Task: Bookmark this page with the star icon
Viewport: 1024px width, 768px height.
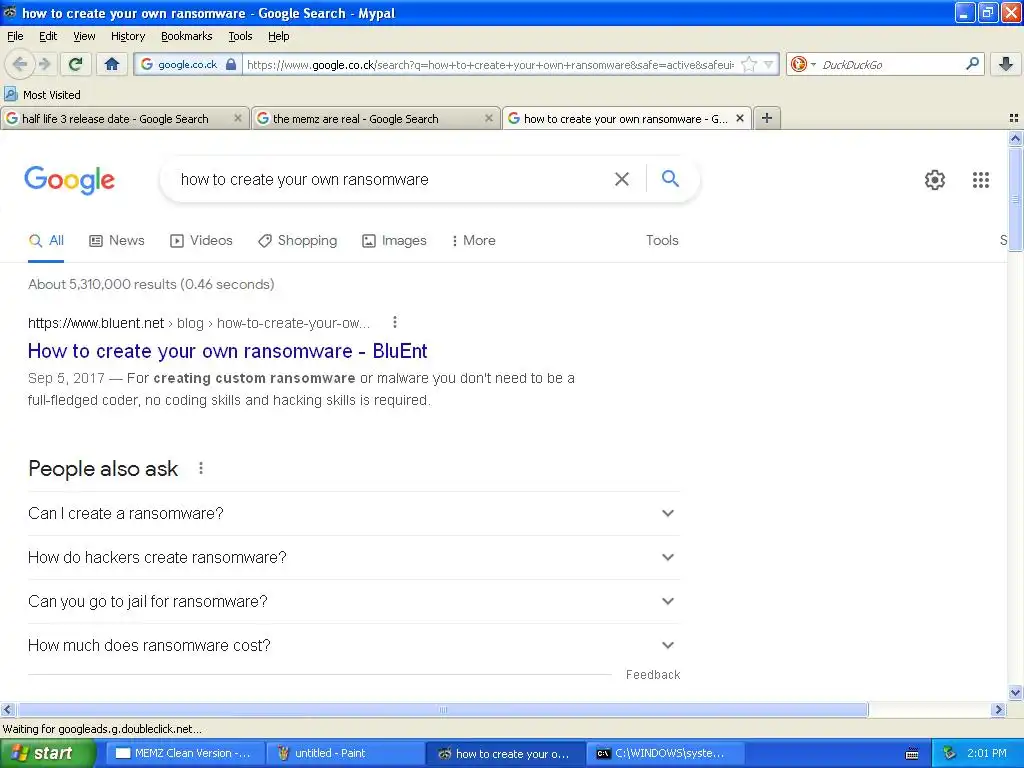Action: coord(749,64)
